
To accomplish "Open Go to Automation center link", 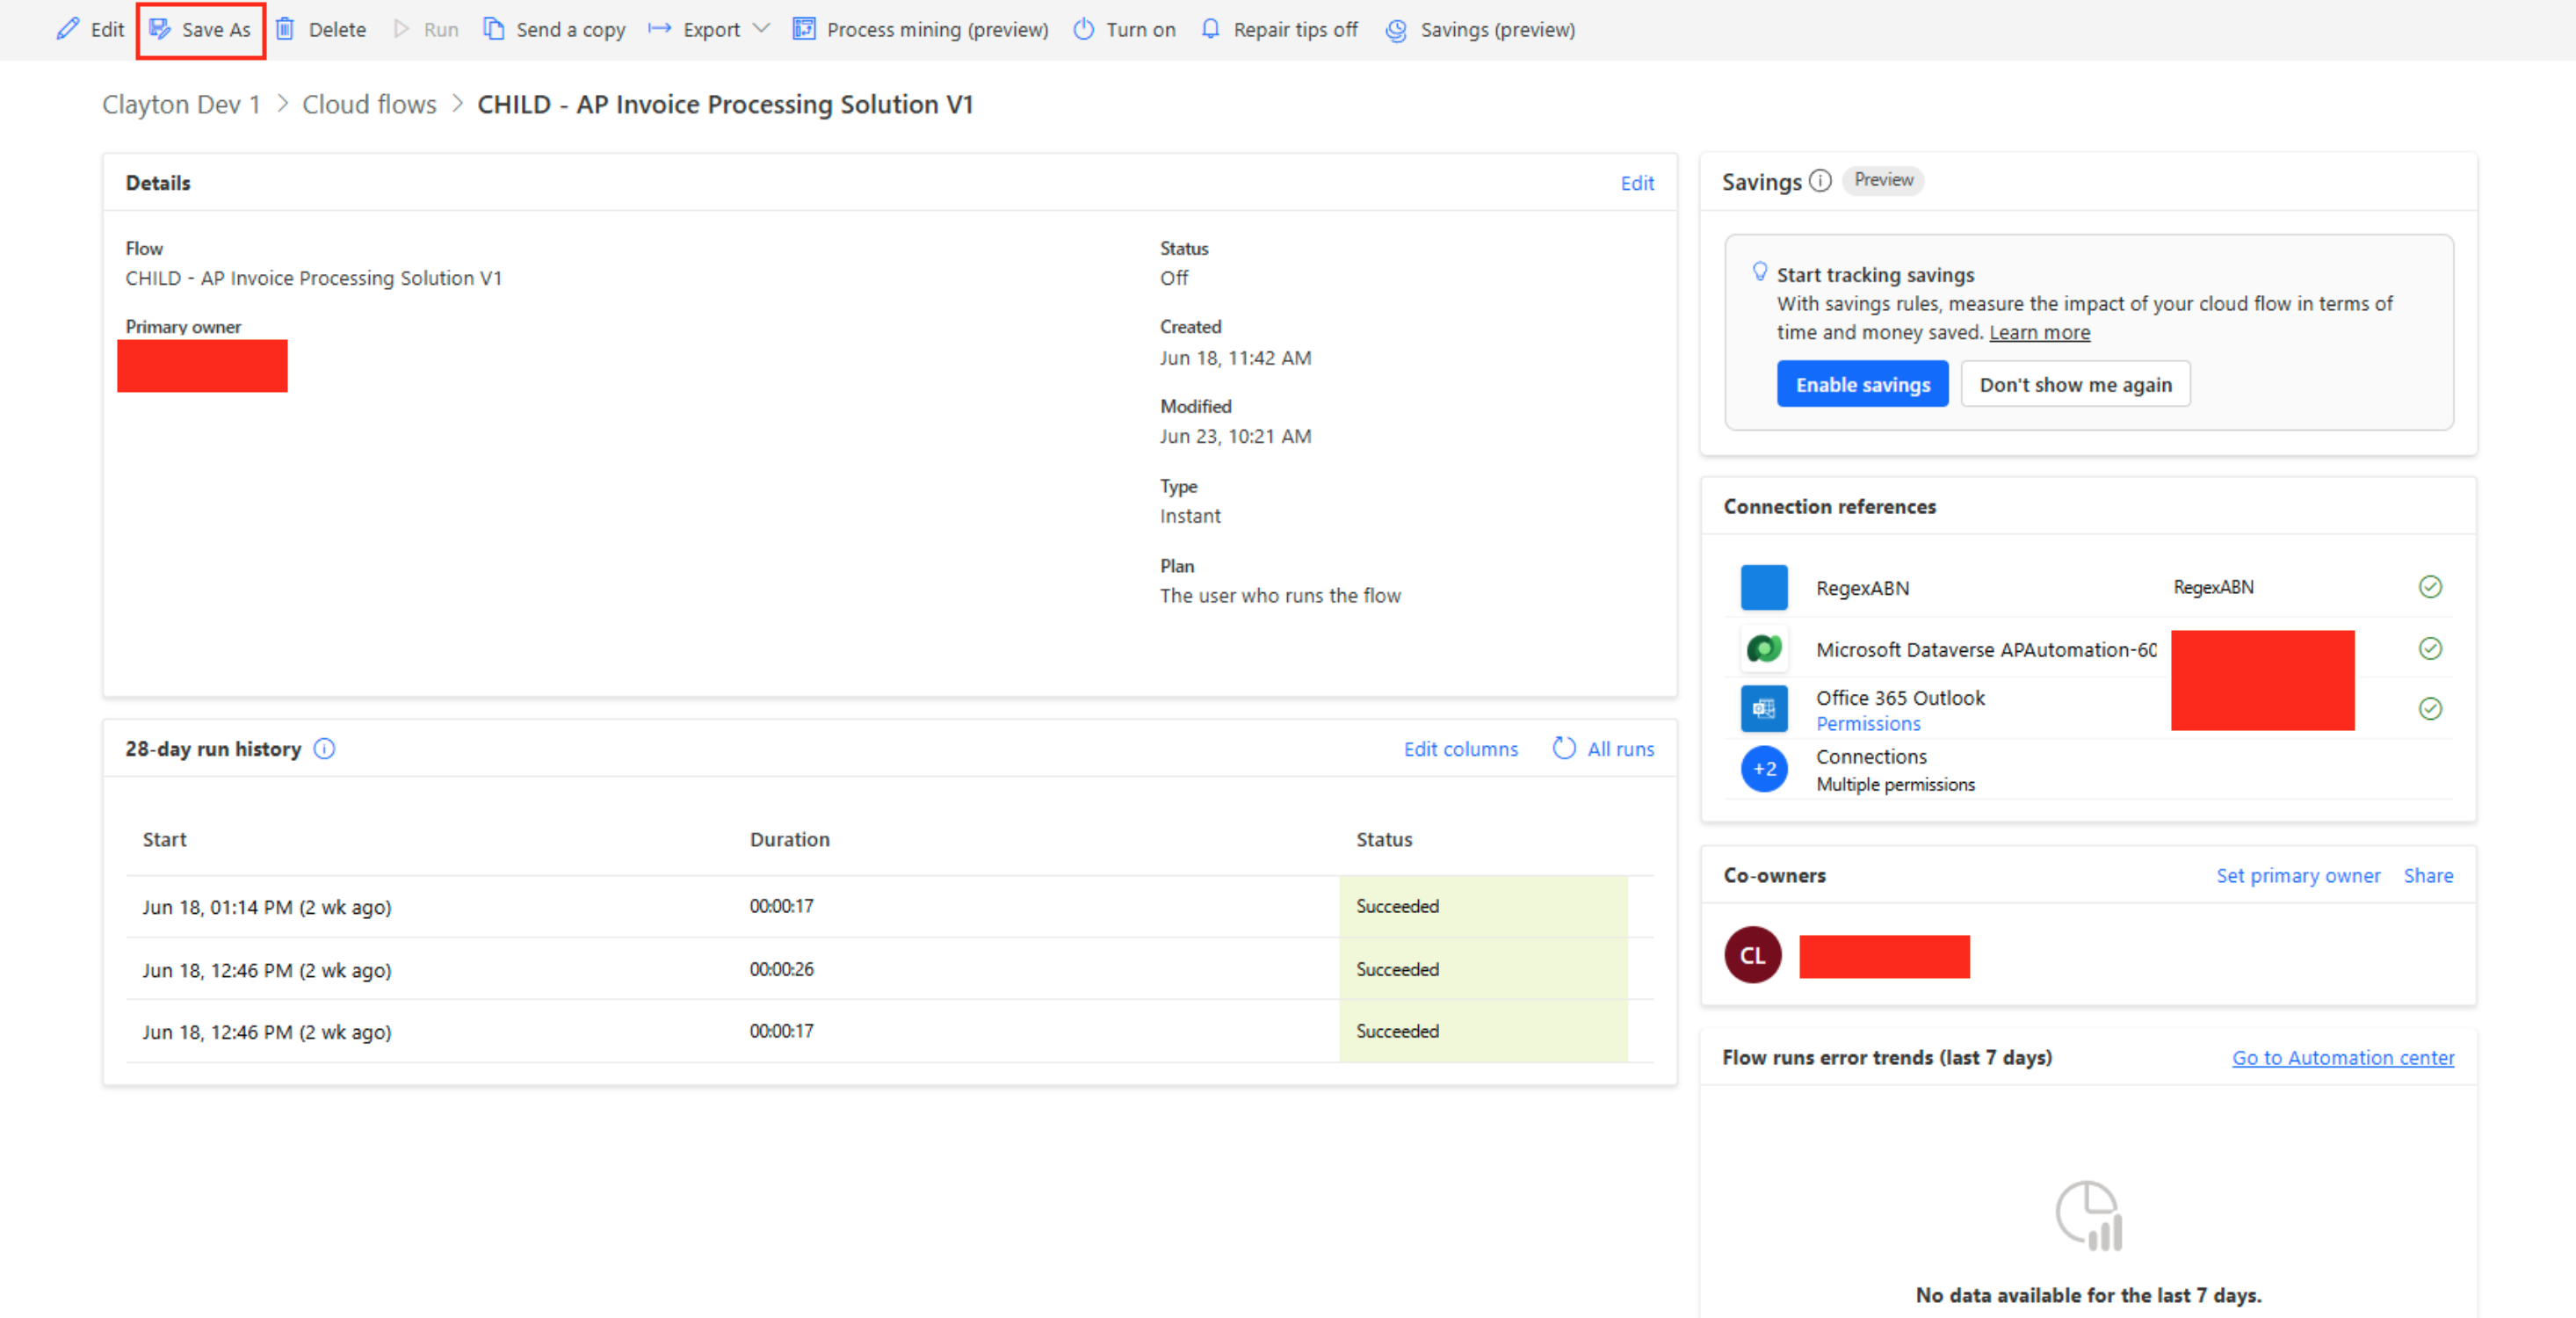I will 2342,1057.
